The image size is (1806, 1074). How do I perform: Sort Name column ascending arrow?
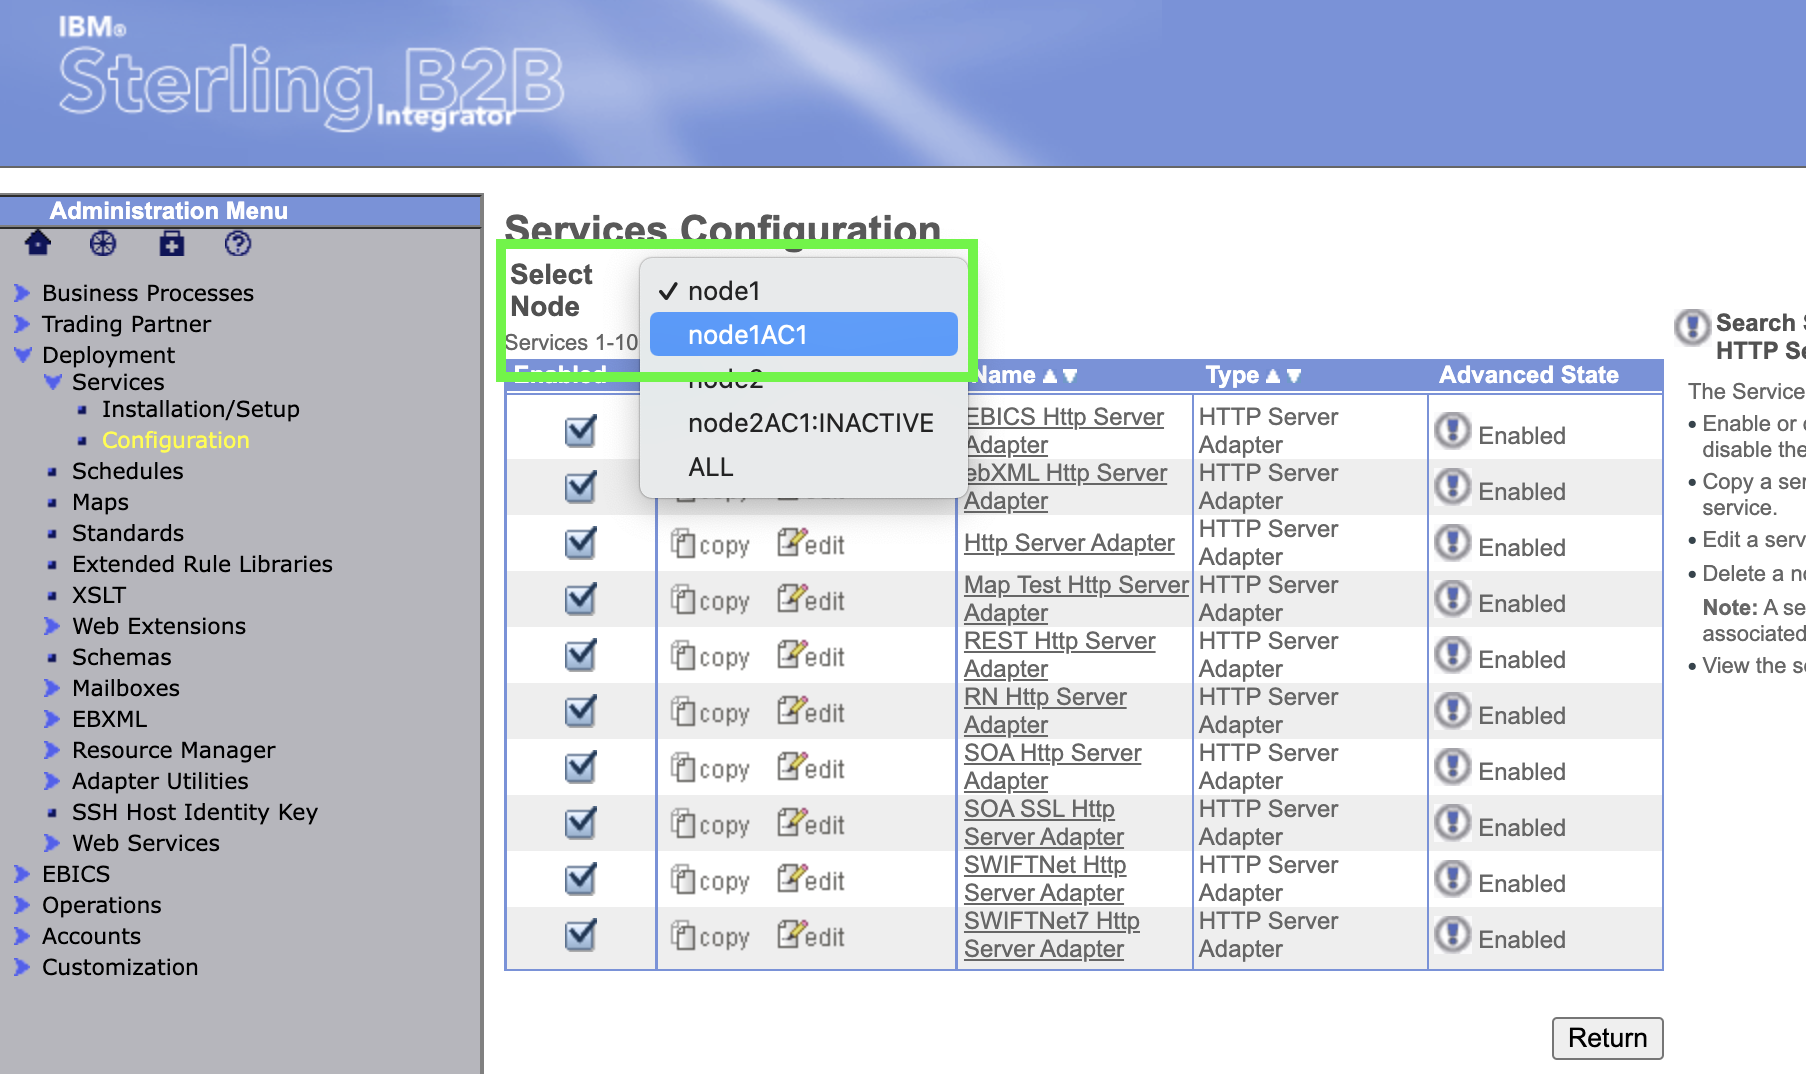[x=1049, y=376]
